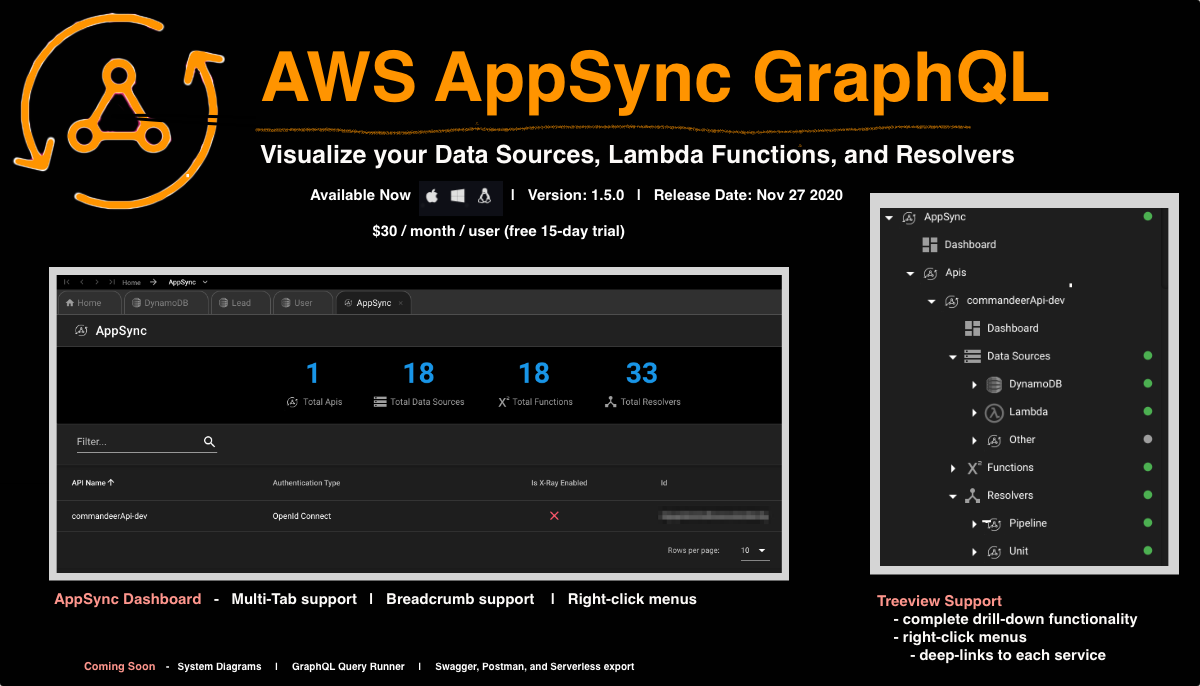Click the forward navigation arrow in the breadcrumb bar
Viewport: 1200px width, 686px height.
point(96,282)
